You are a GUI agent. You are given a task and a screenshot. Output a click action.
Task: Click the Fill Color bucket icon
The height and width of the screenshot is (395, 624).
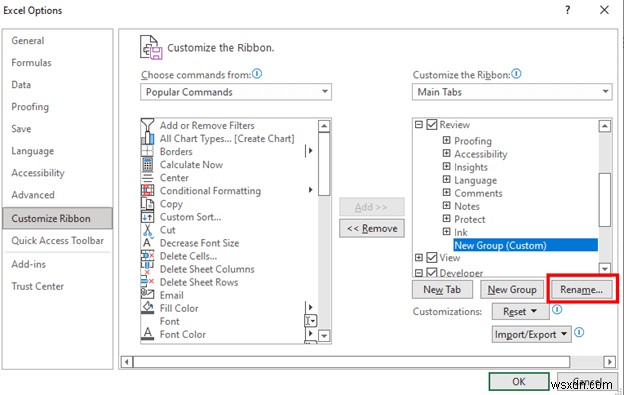(147, 308)
